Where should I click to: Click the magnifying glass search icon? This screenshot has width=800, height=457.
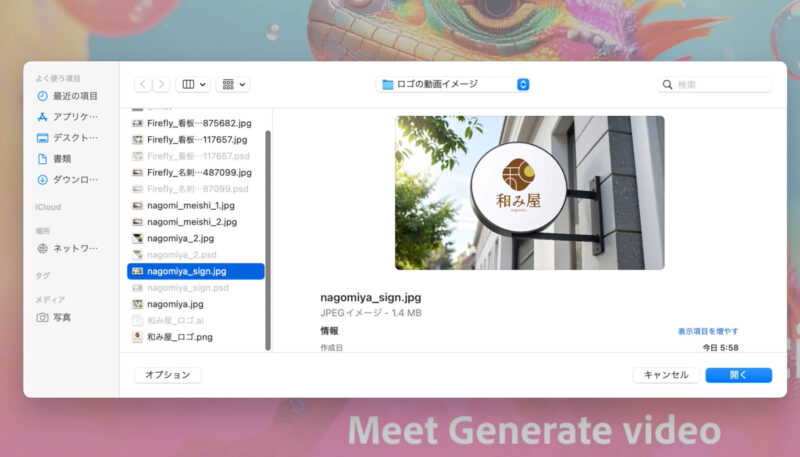click(667, 84)
